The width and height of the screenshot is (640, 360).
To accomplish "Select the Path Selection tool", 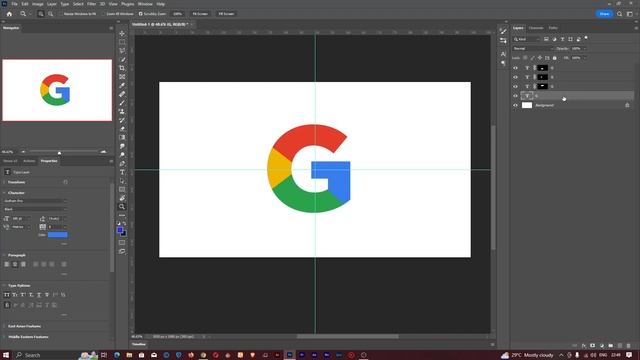I will point(122,181).
